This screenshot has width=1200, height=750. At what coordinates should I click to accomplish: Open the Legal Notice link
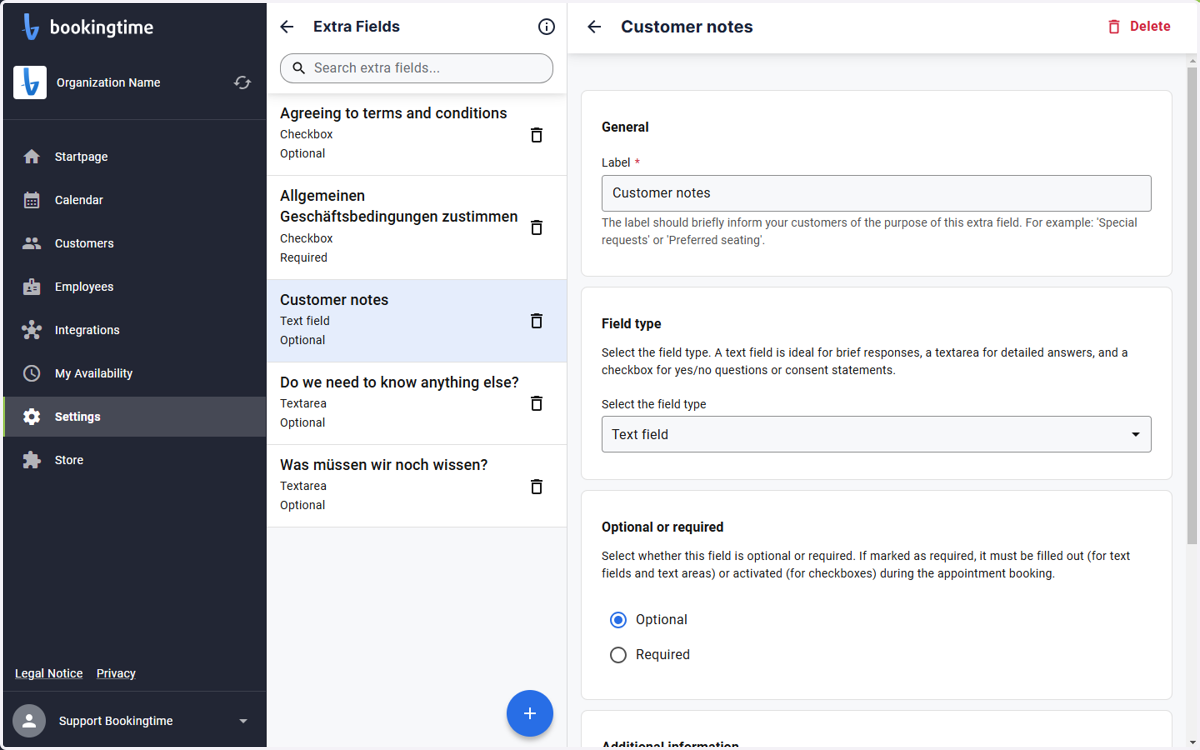point(49,673)
